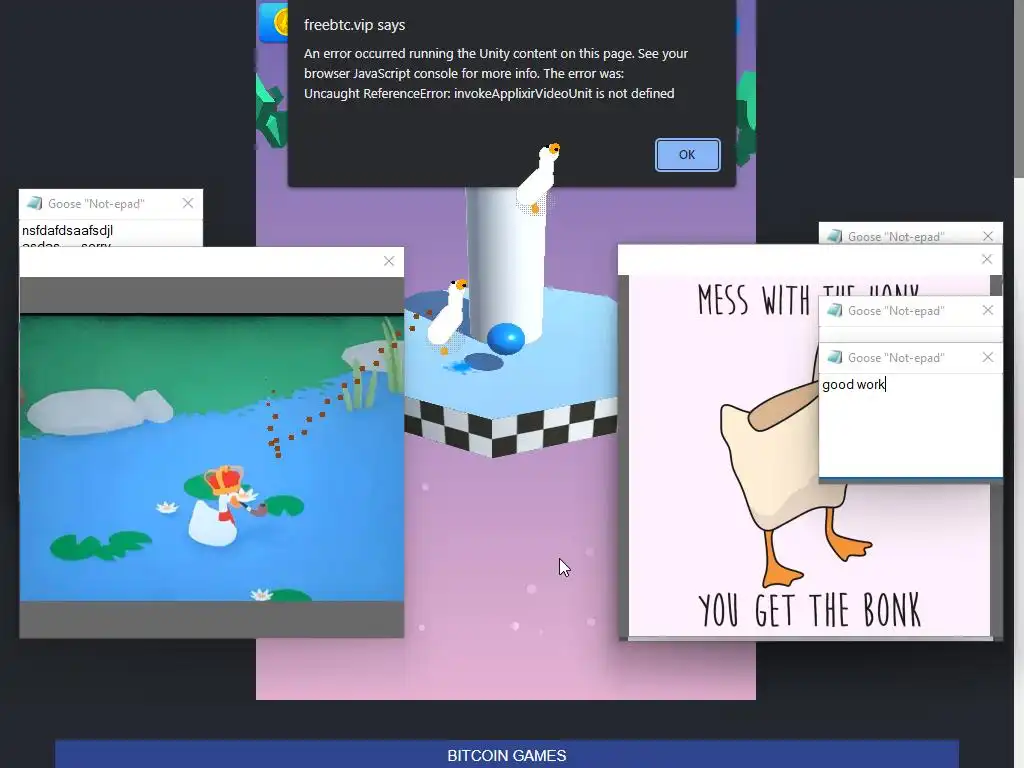The height and width of the screenshot is (768, 1024).
Task: Close the Not-epad window containing "nsfdafdsaafsdjl"
Action: point(188,203)
